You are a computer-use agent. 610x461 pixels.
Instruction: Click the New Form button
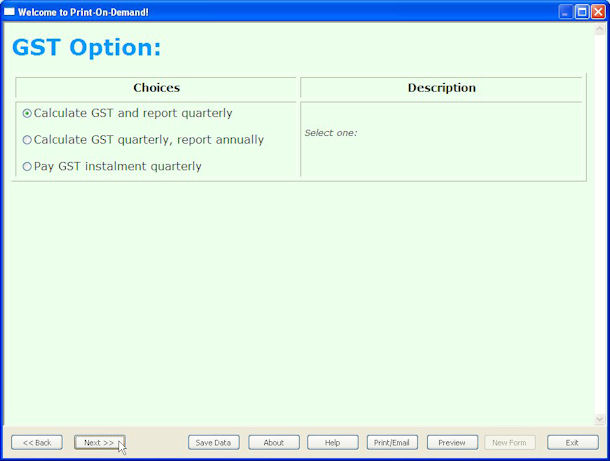pyautogui.click(x=511, y=442)
